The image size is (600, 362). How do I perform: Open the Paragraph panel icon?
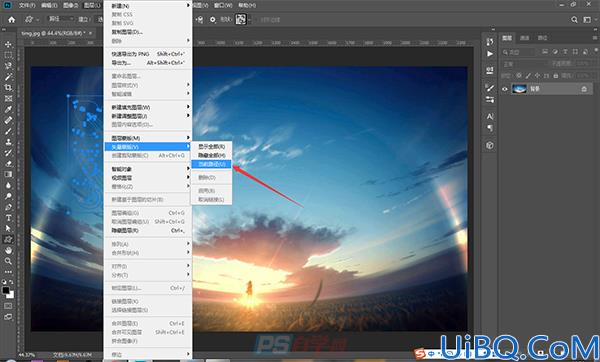pos(490,128)
